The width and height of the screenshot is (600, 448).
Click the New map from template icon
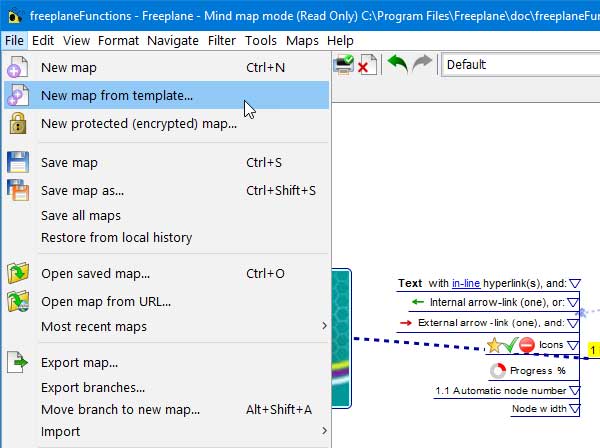(17, 95)
